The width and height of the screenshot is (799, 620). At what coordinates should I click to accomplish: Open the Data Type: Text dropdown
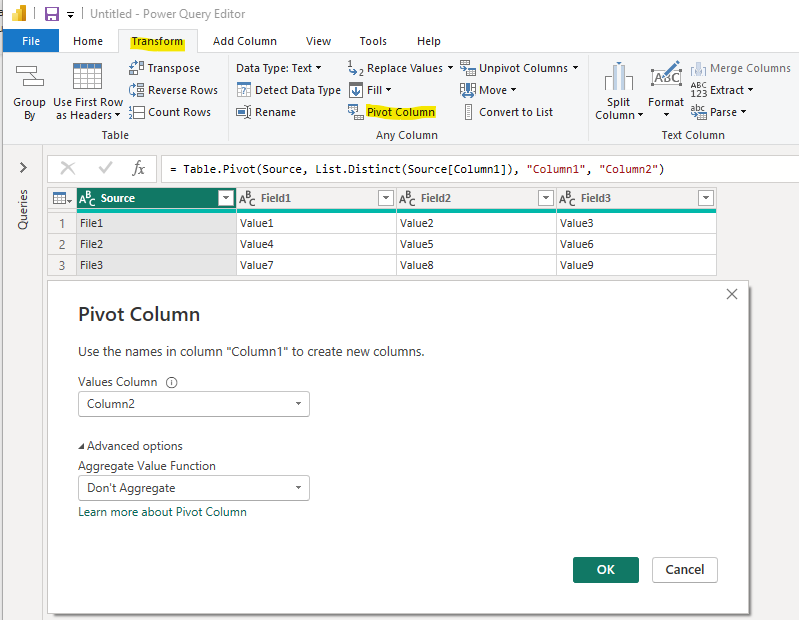[x=279, y=68]
